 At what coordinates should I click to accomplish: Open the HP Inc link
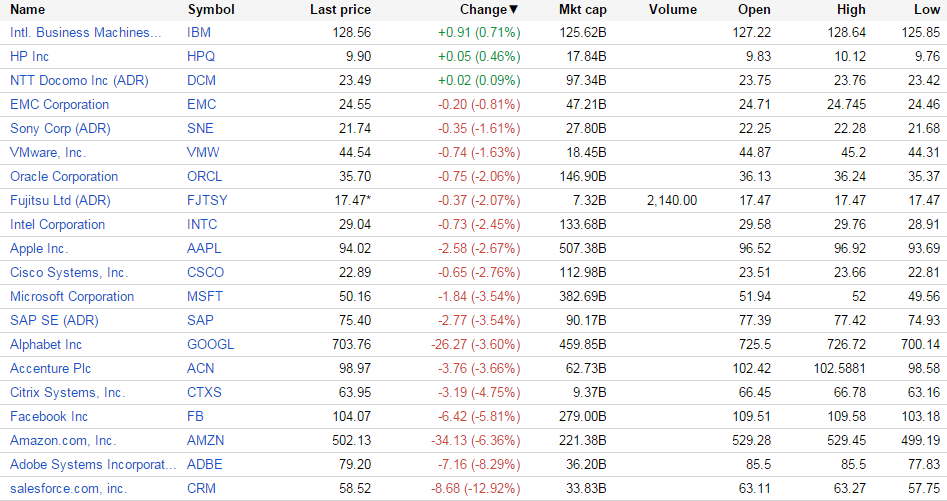point(29,56)
